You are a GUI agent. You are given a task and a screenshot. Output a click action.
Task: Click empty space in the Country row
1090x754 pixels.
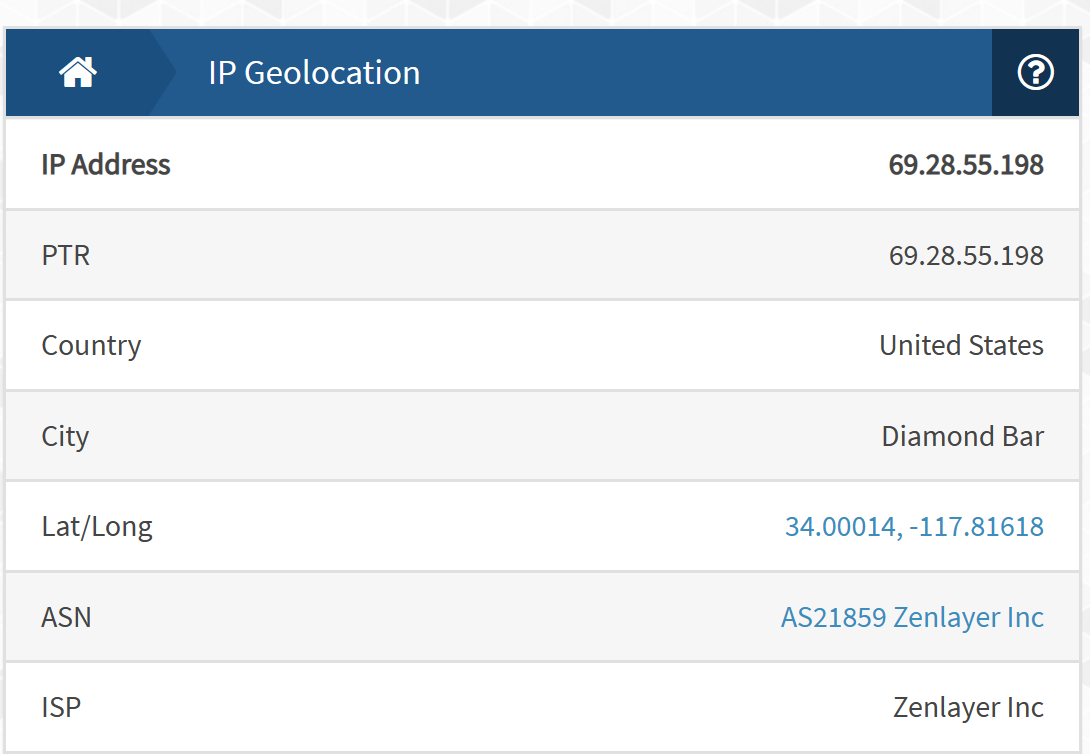507,345
